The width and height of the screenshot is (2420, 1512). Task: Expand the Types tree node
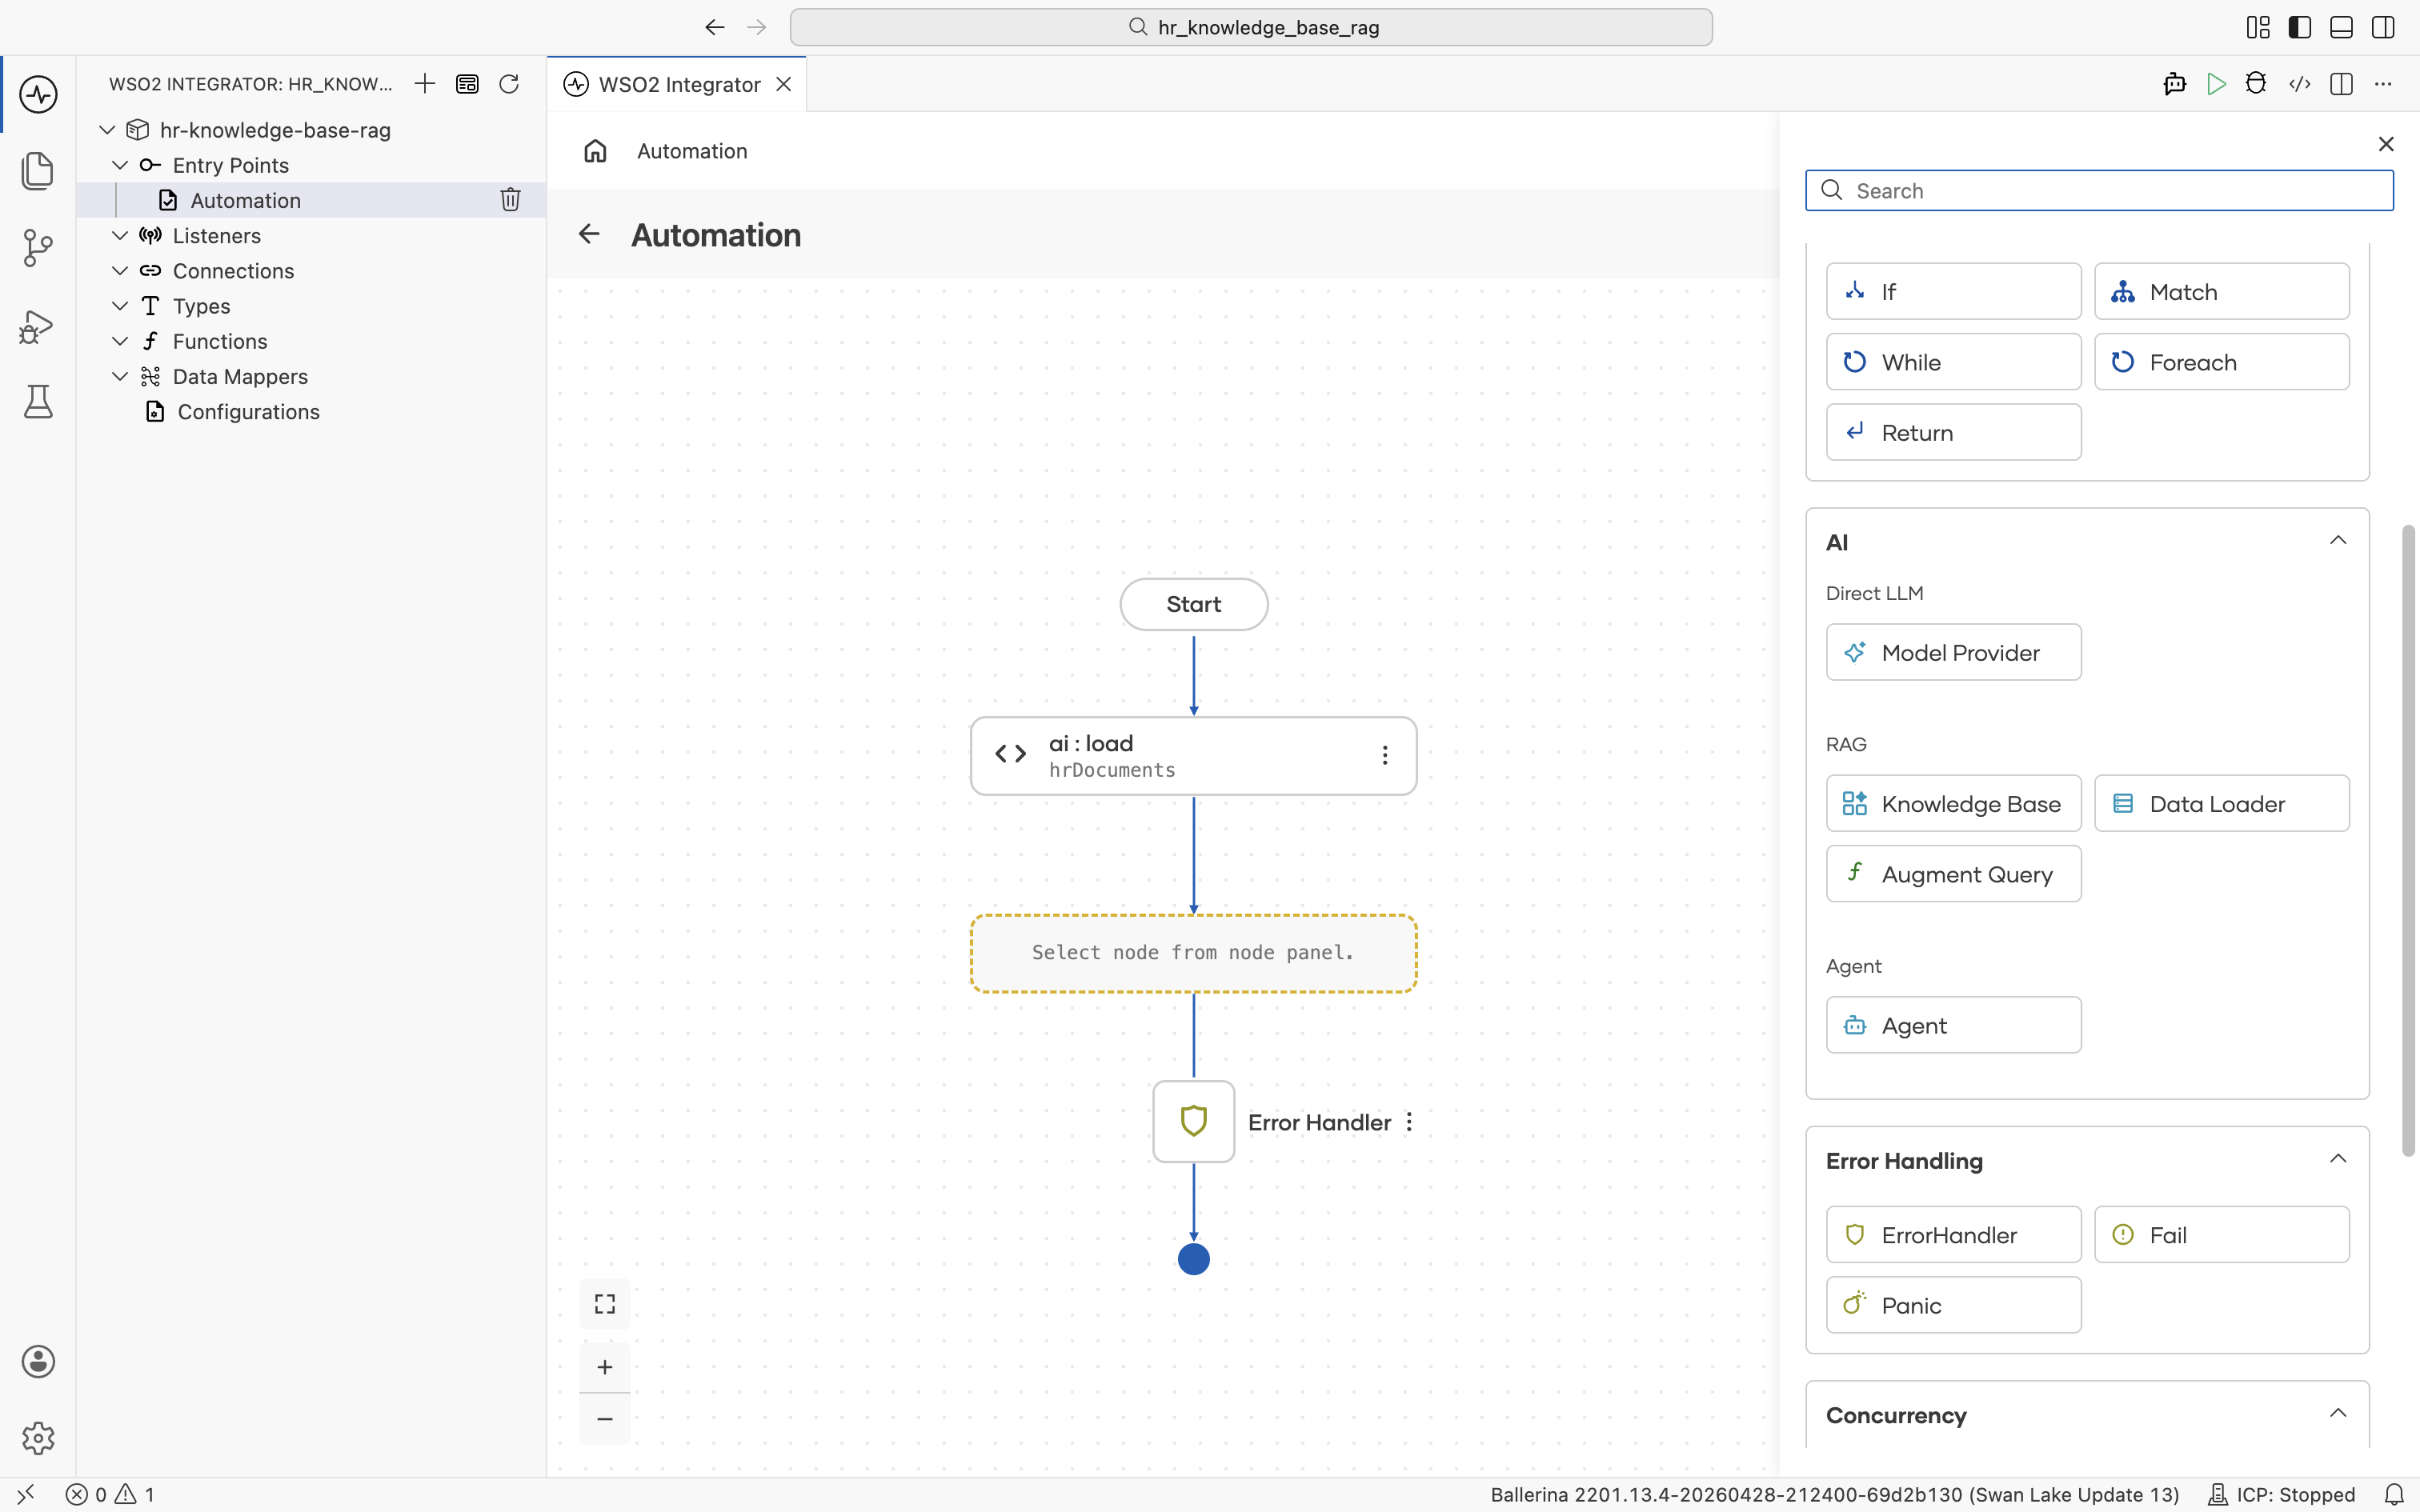(120, 306)
